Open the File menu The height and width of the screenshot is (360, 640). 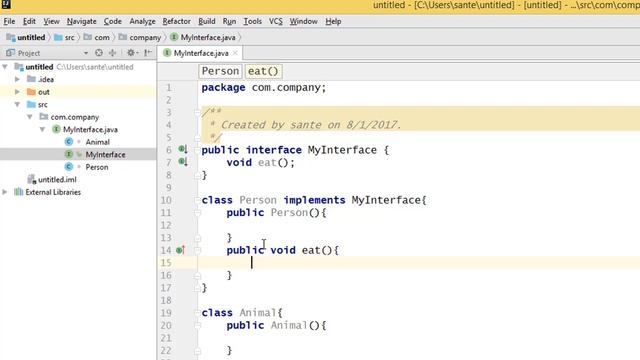[9, 21]
